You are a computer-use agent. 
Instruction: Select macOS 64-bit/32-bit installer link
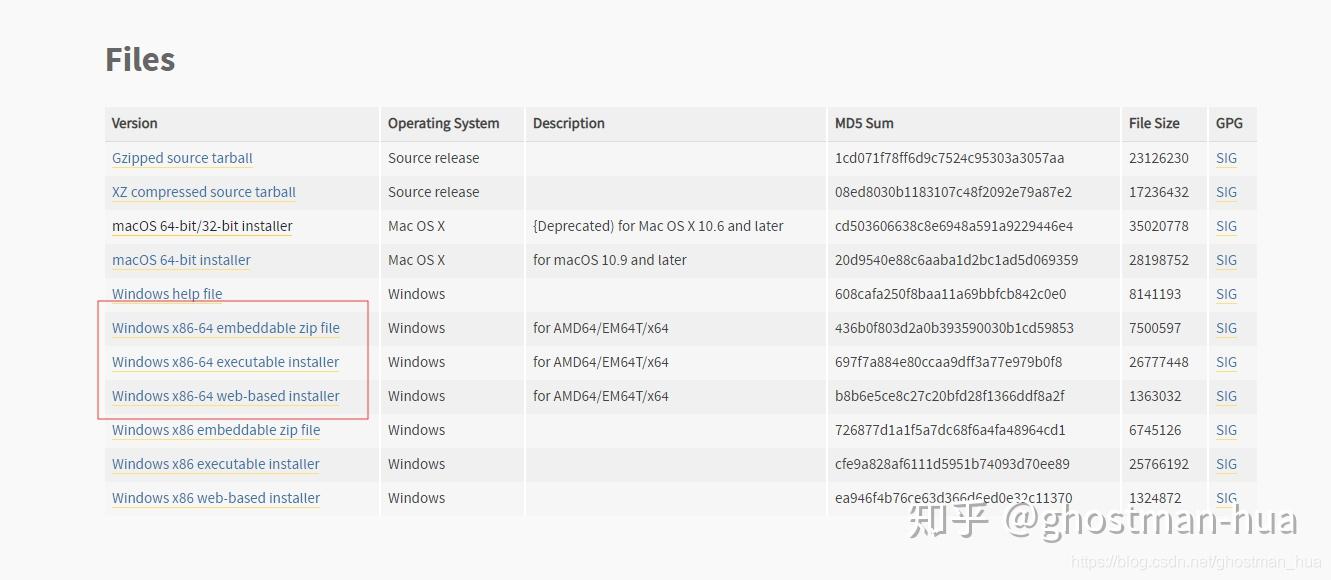tap(202, 226)
